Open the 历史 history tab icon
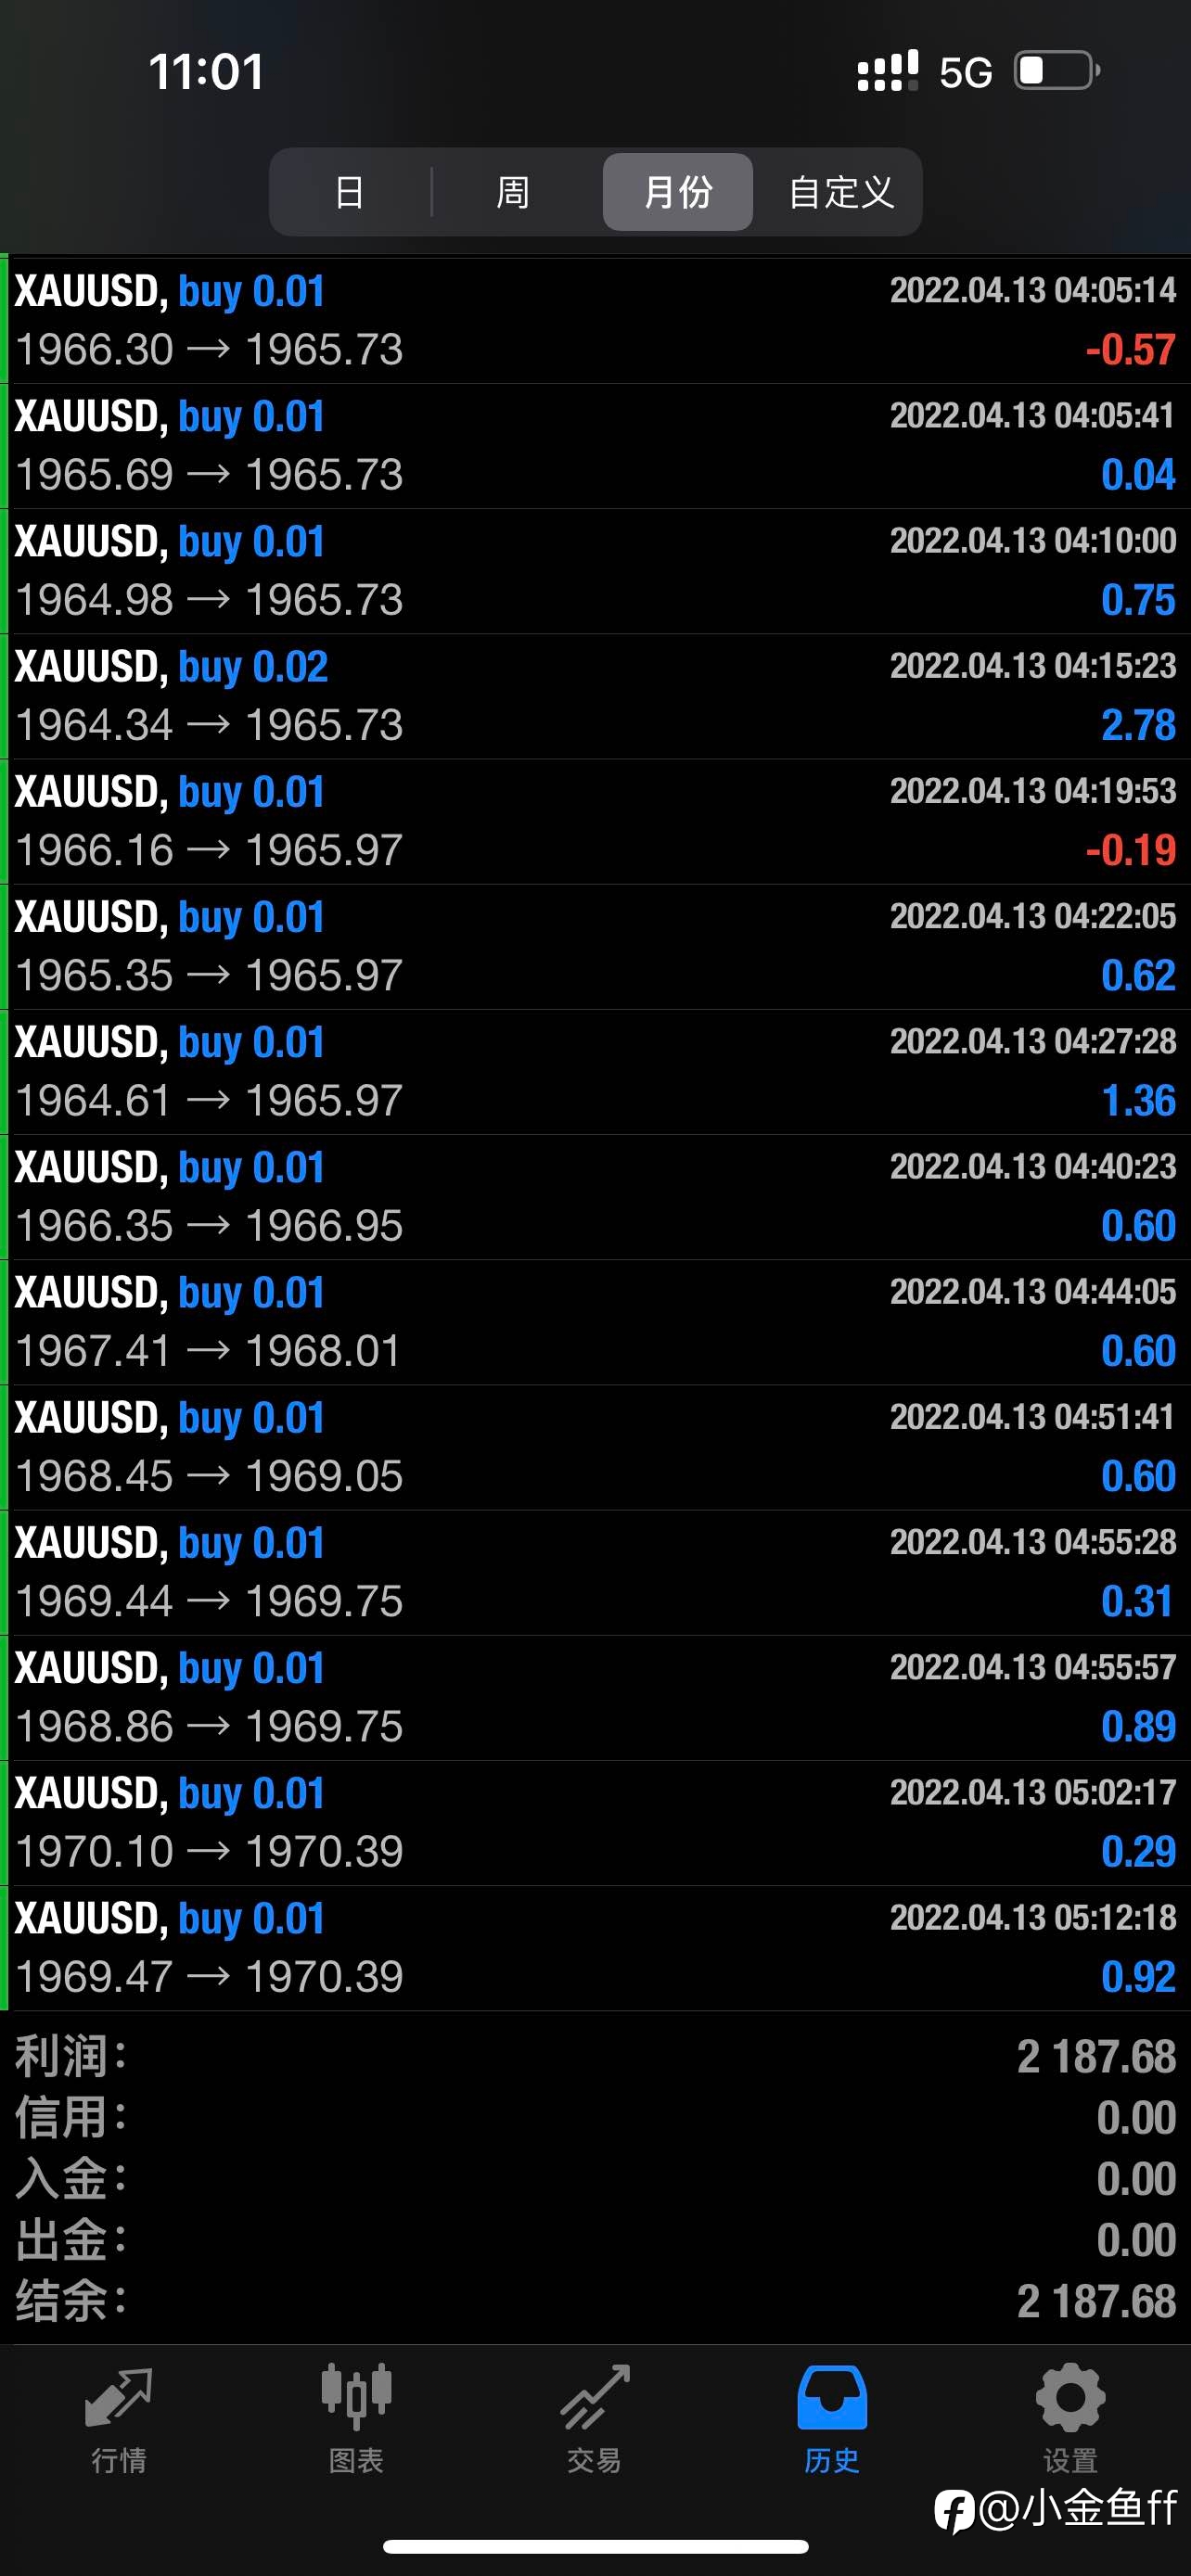This screenshot has width=1191, height=2576. pyautogui.click(x=832, y=2398)
